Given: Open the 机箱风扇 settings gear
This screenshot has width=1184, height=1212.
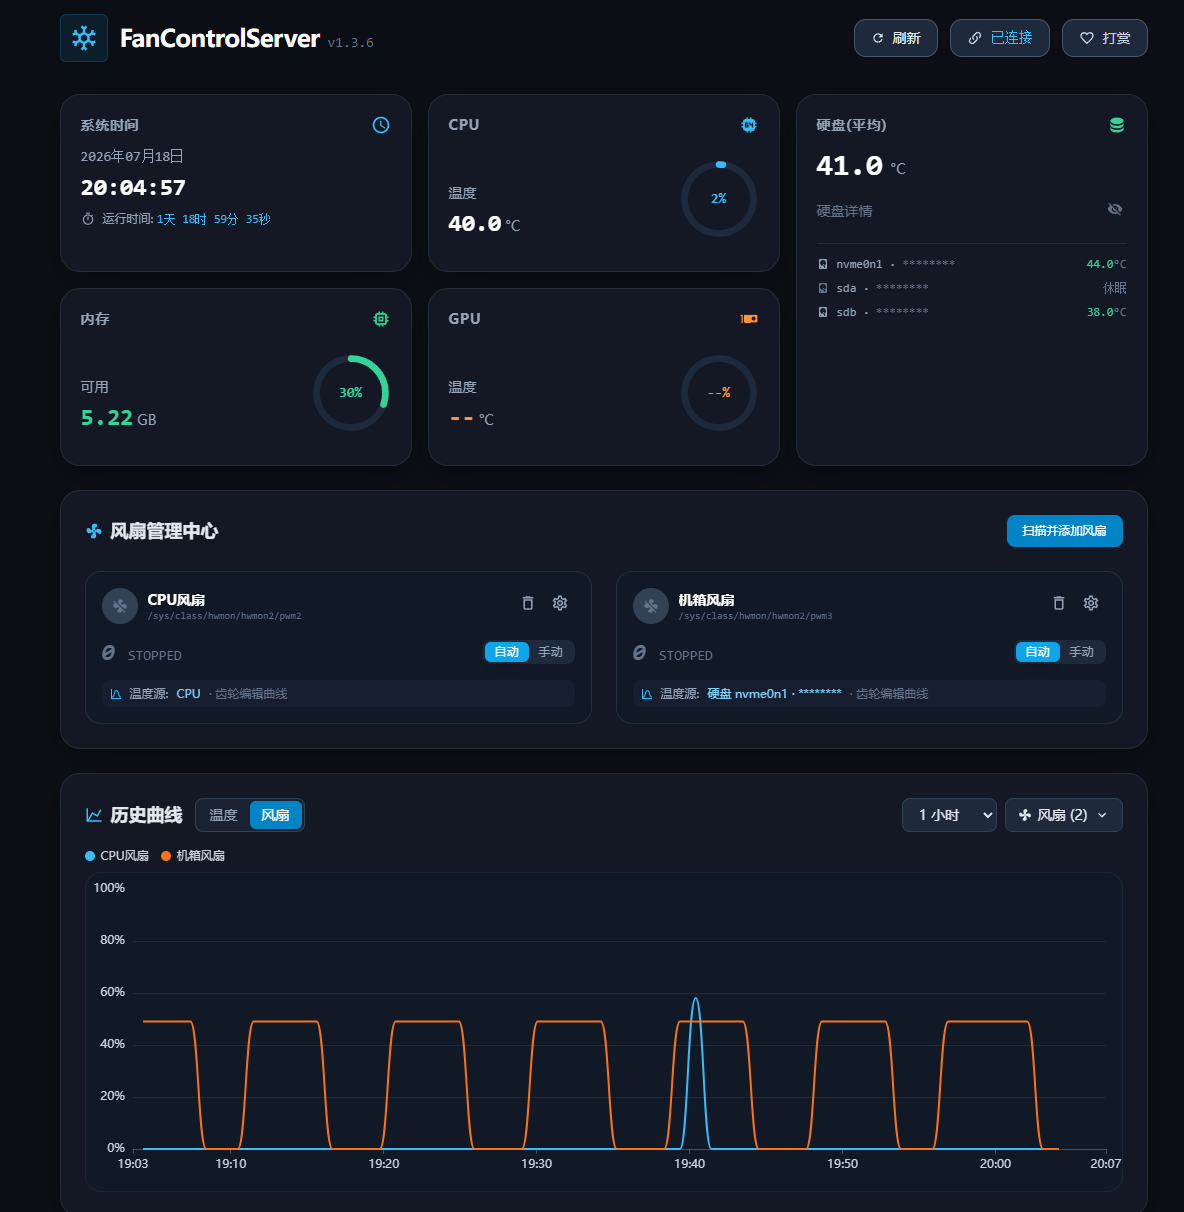Looking at the screenshot, I should point(1091,603).
